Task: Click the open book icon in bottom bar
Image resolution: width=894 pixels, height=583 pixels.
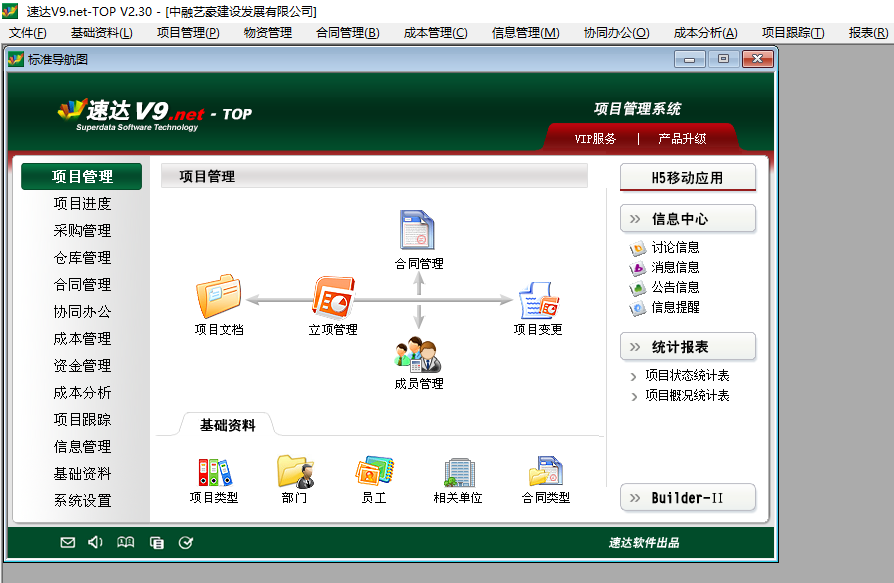Action: pyautogui.click(x=125, y=543)
